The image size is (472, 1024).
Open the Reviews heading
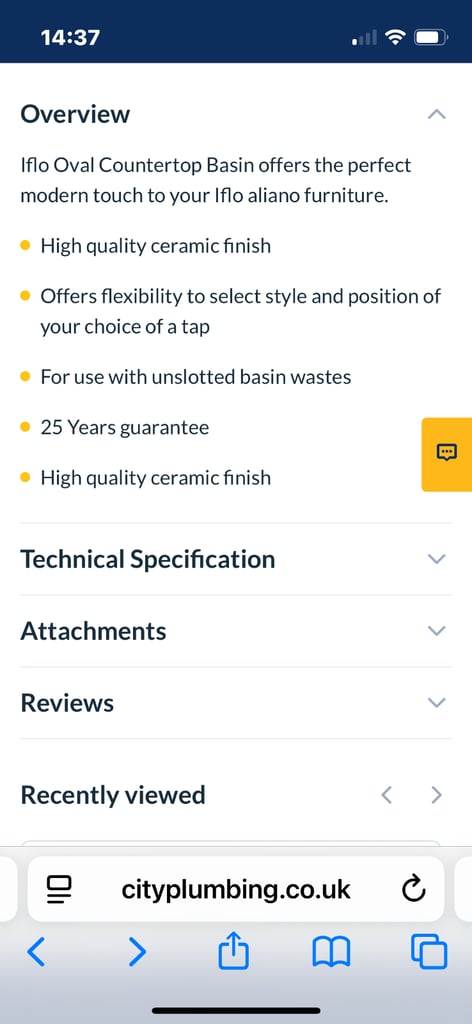pyautogui.click(x=67, y=703)
